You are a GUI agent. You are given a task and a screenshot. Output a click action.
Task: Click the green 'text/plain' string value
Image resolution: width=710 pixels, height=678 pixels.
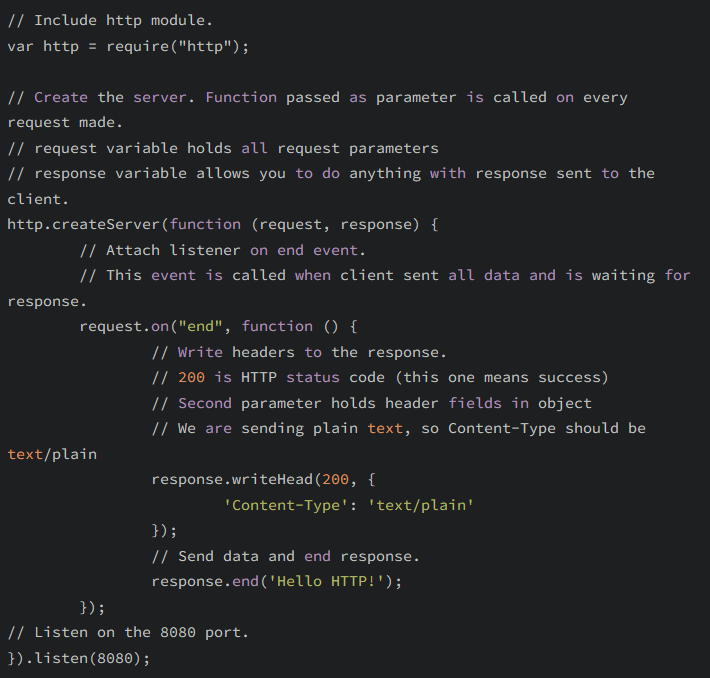tap(421, 505)
